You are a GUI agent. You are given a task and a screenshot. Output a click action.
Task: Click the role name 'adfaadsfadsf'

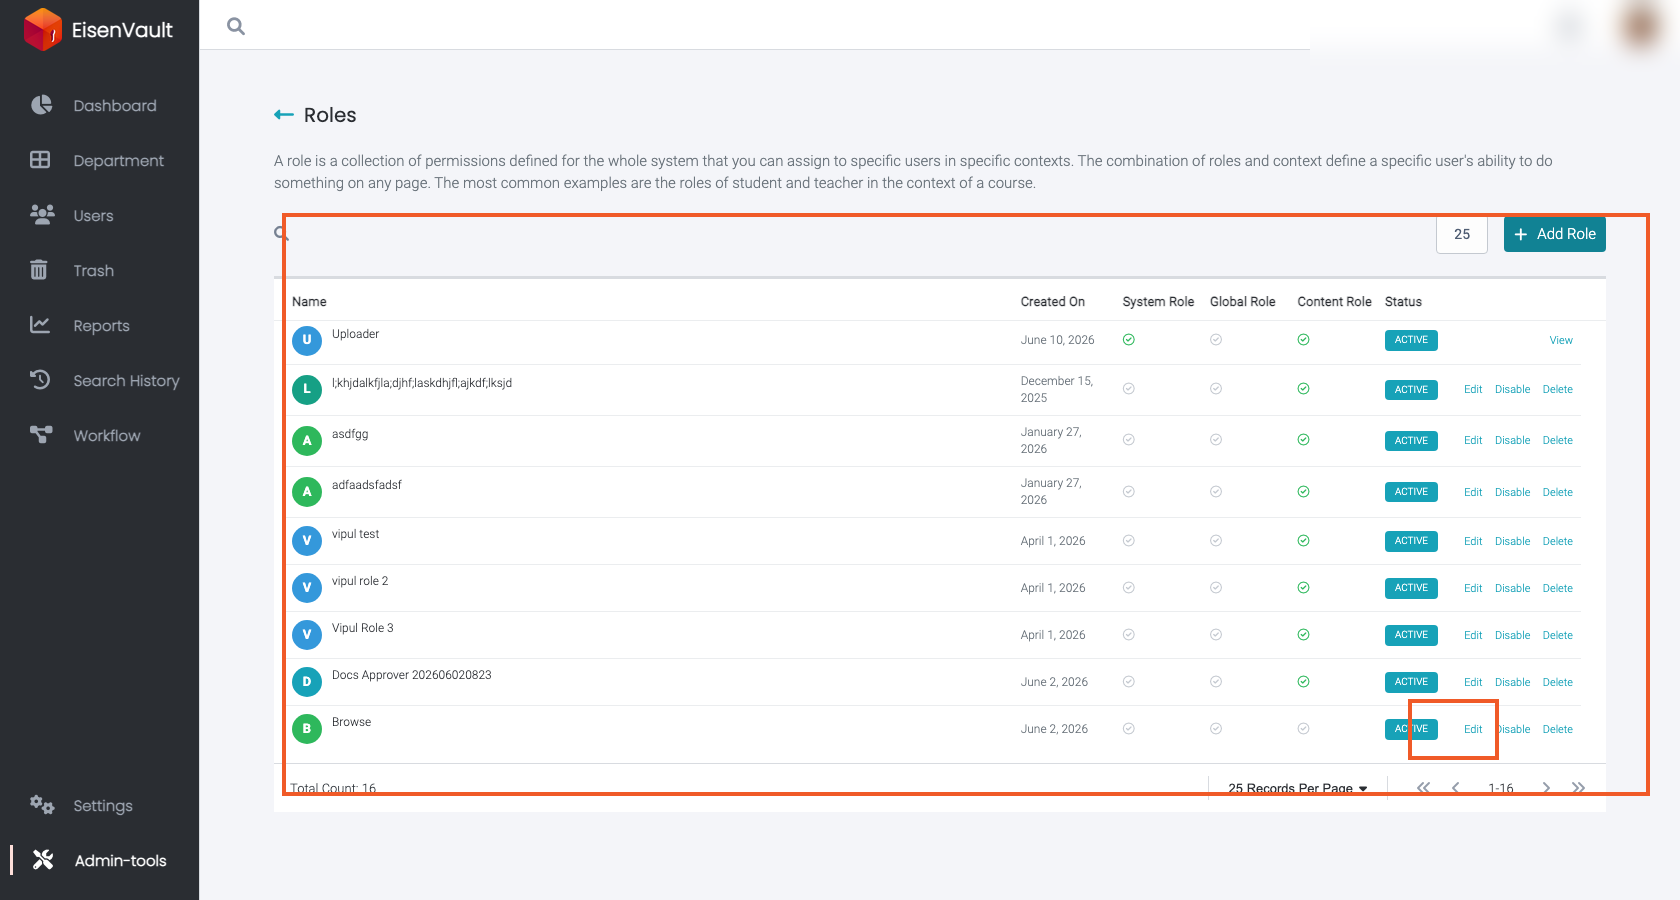[366, 485]
